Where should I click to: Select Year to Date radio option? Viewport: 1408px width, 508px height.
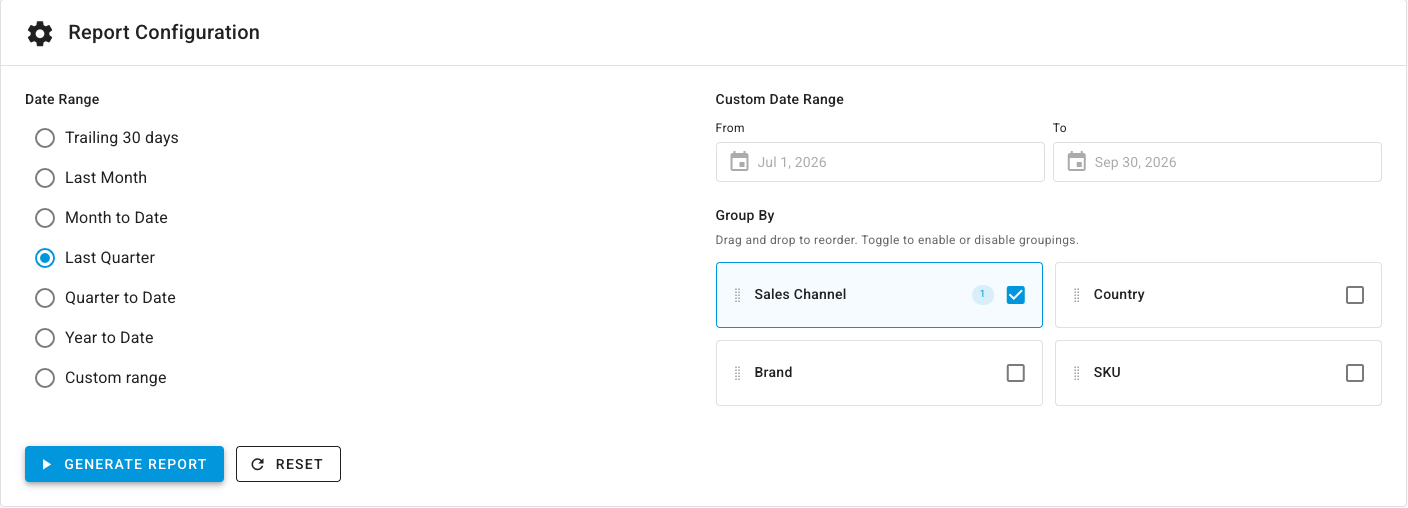45,338
